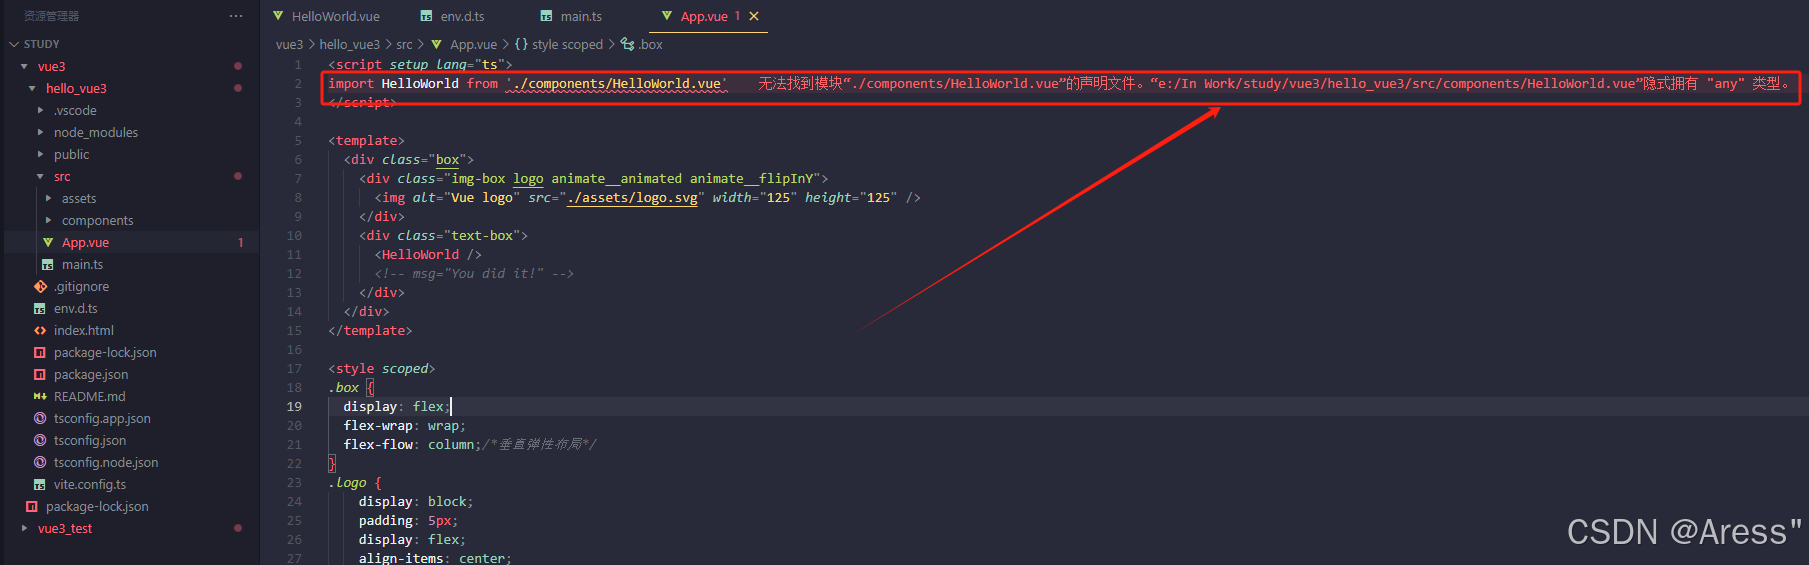Screen dimensions: 1809x565
Task: Collapse the vue3 root folder
Action: pyautogui.click(x=24, y=66)
